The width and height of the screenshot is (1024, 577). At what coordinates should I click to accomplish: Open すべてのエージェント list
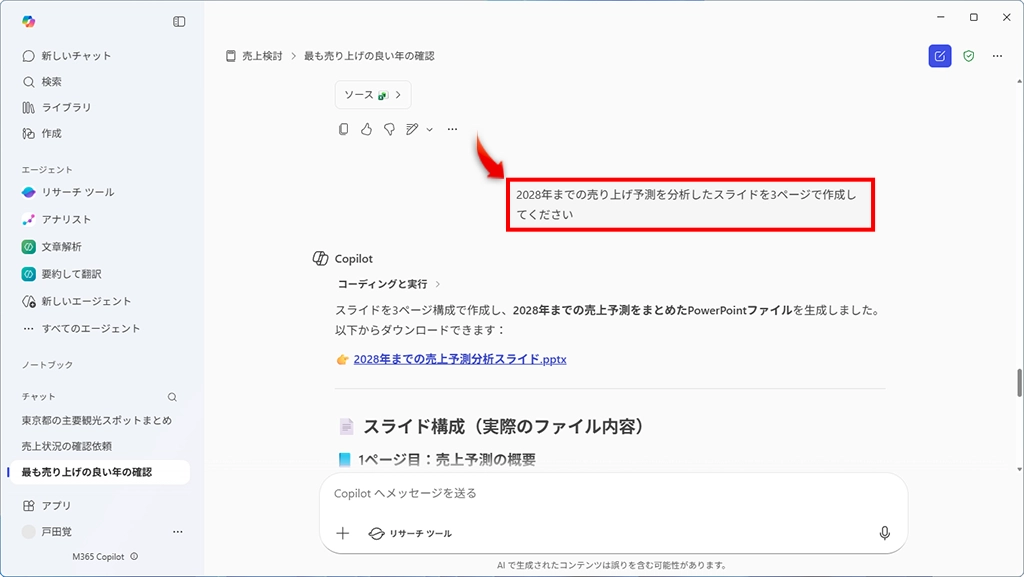(90, 328)
